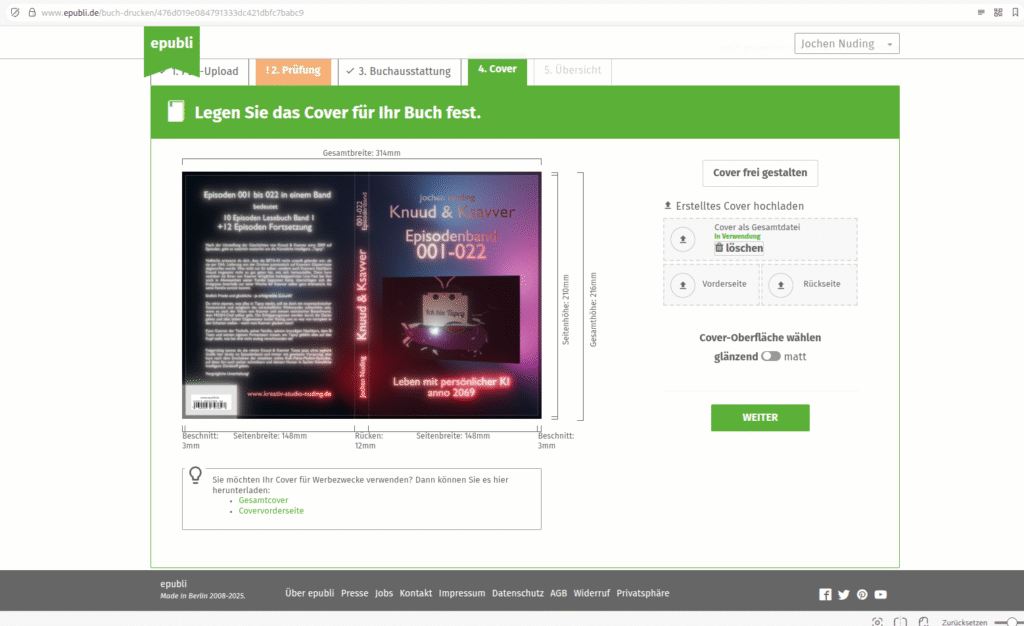Click the Rückseite upload icon
1024x626 pixels.
tap(781, 285)
